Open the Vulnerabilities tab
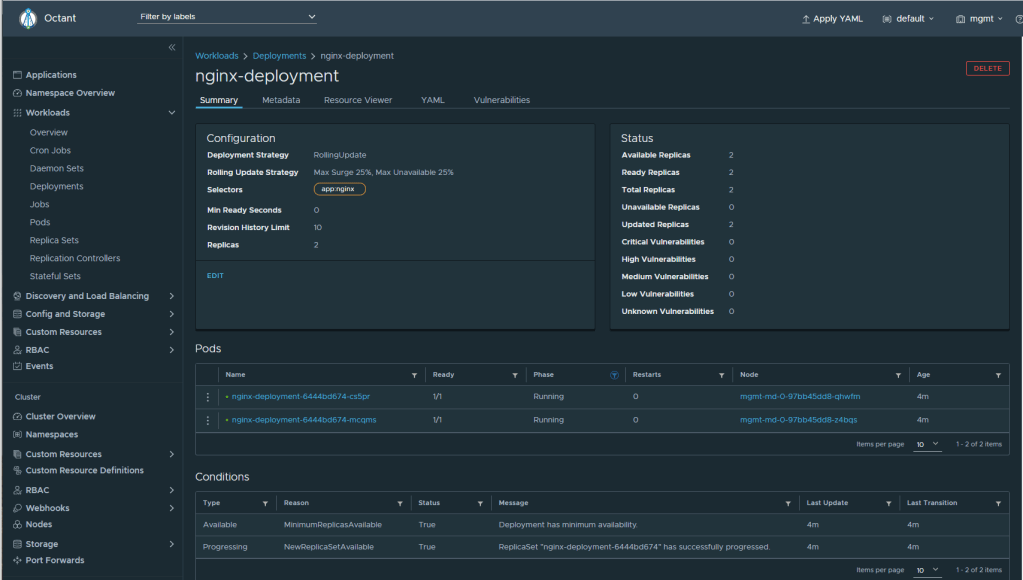 point(501,100)
